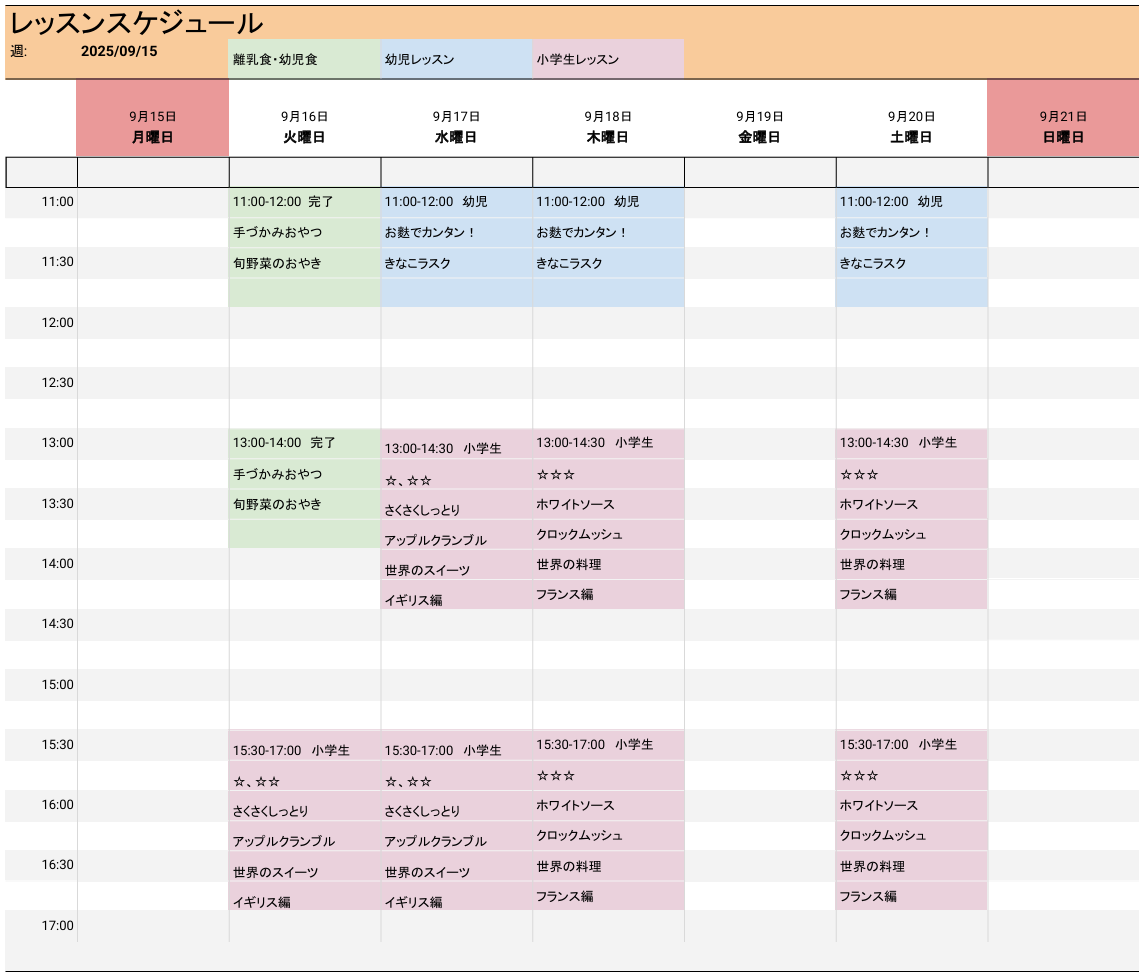Viewport: 1139px width, 972px height.
Task: Click Tuesday's 世界のスイーツ cell
Action: point(304,866)
